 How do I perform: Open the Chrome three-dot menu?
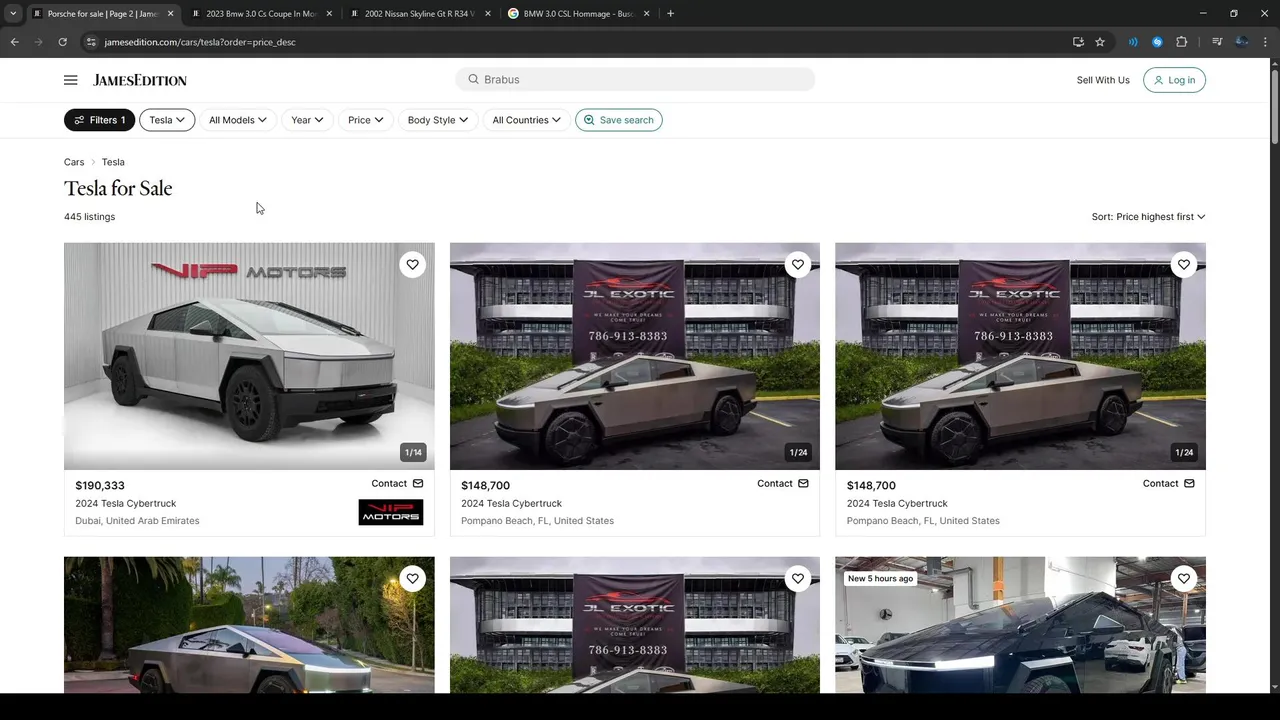click(1265, 42)
